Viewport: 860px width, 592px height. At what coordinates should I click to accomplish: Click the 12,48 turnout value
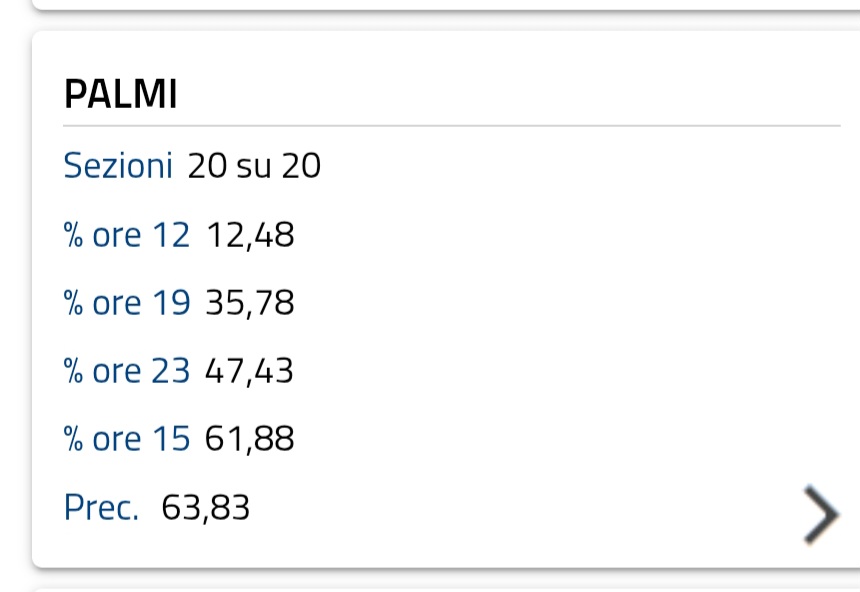click(250, 236)
